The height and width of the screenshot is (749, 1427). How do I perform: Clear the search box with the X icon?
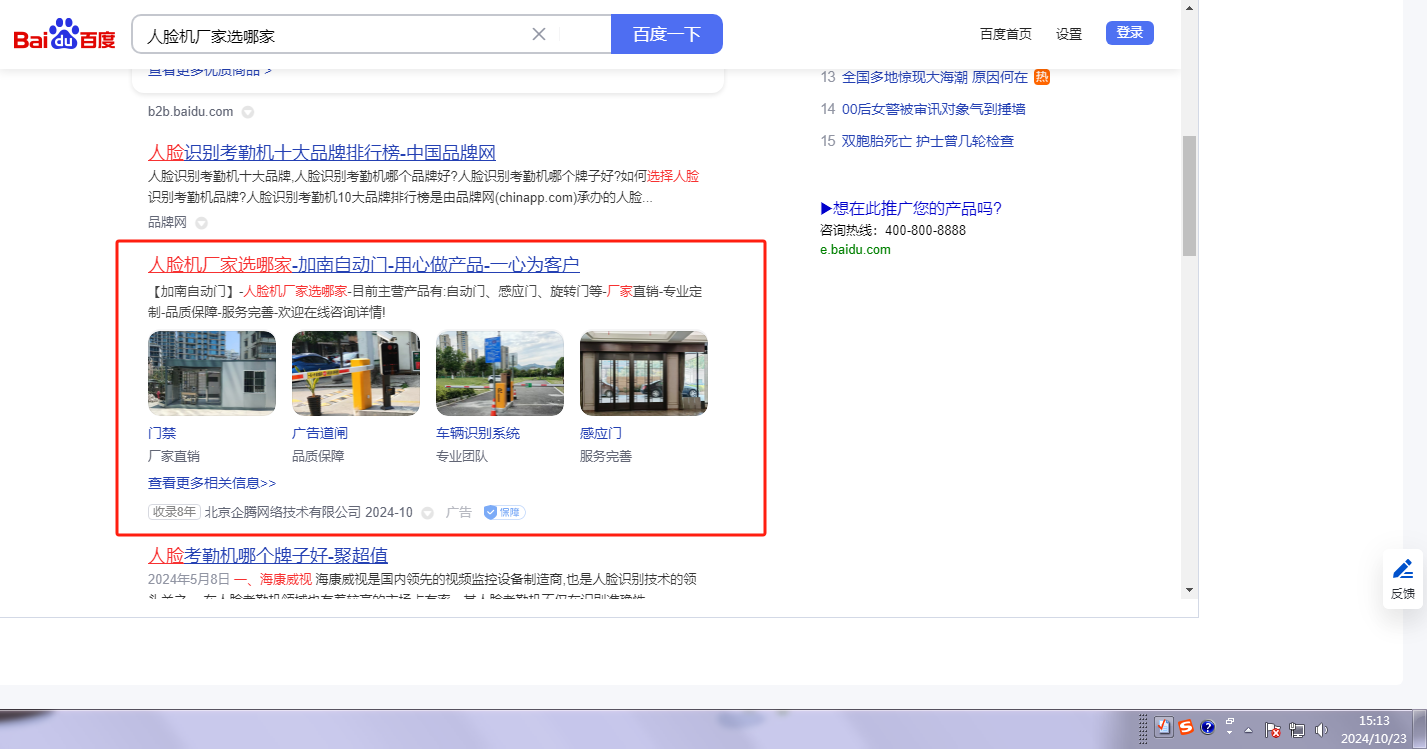538,34
